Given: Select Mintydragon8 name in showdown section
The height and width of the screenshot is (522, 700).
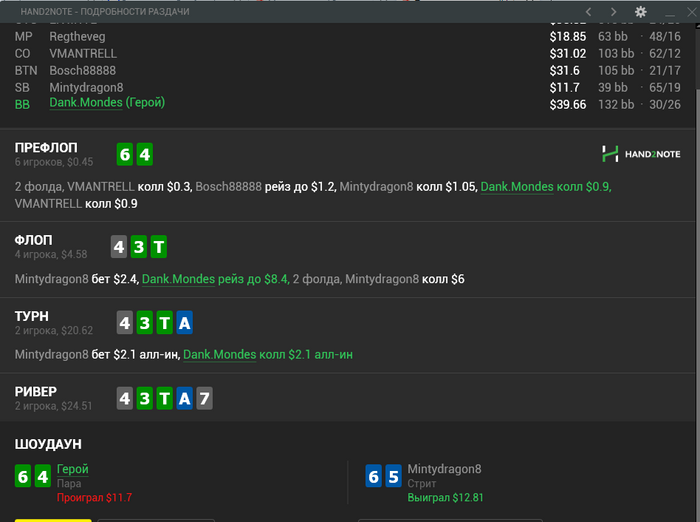Looking at the screenshot, I should (x=444, y=469).
